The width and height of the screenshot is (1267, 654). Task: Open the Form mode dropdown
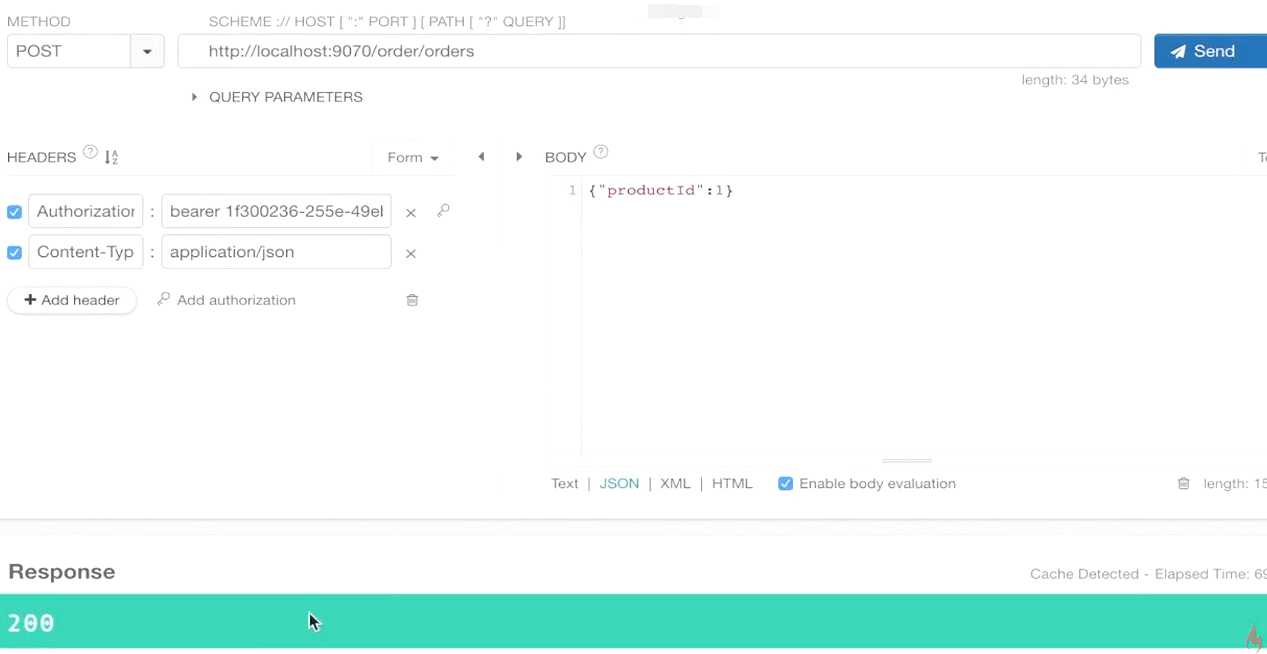pyautogui.click(x=413, y=157)
